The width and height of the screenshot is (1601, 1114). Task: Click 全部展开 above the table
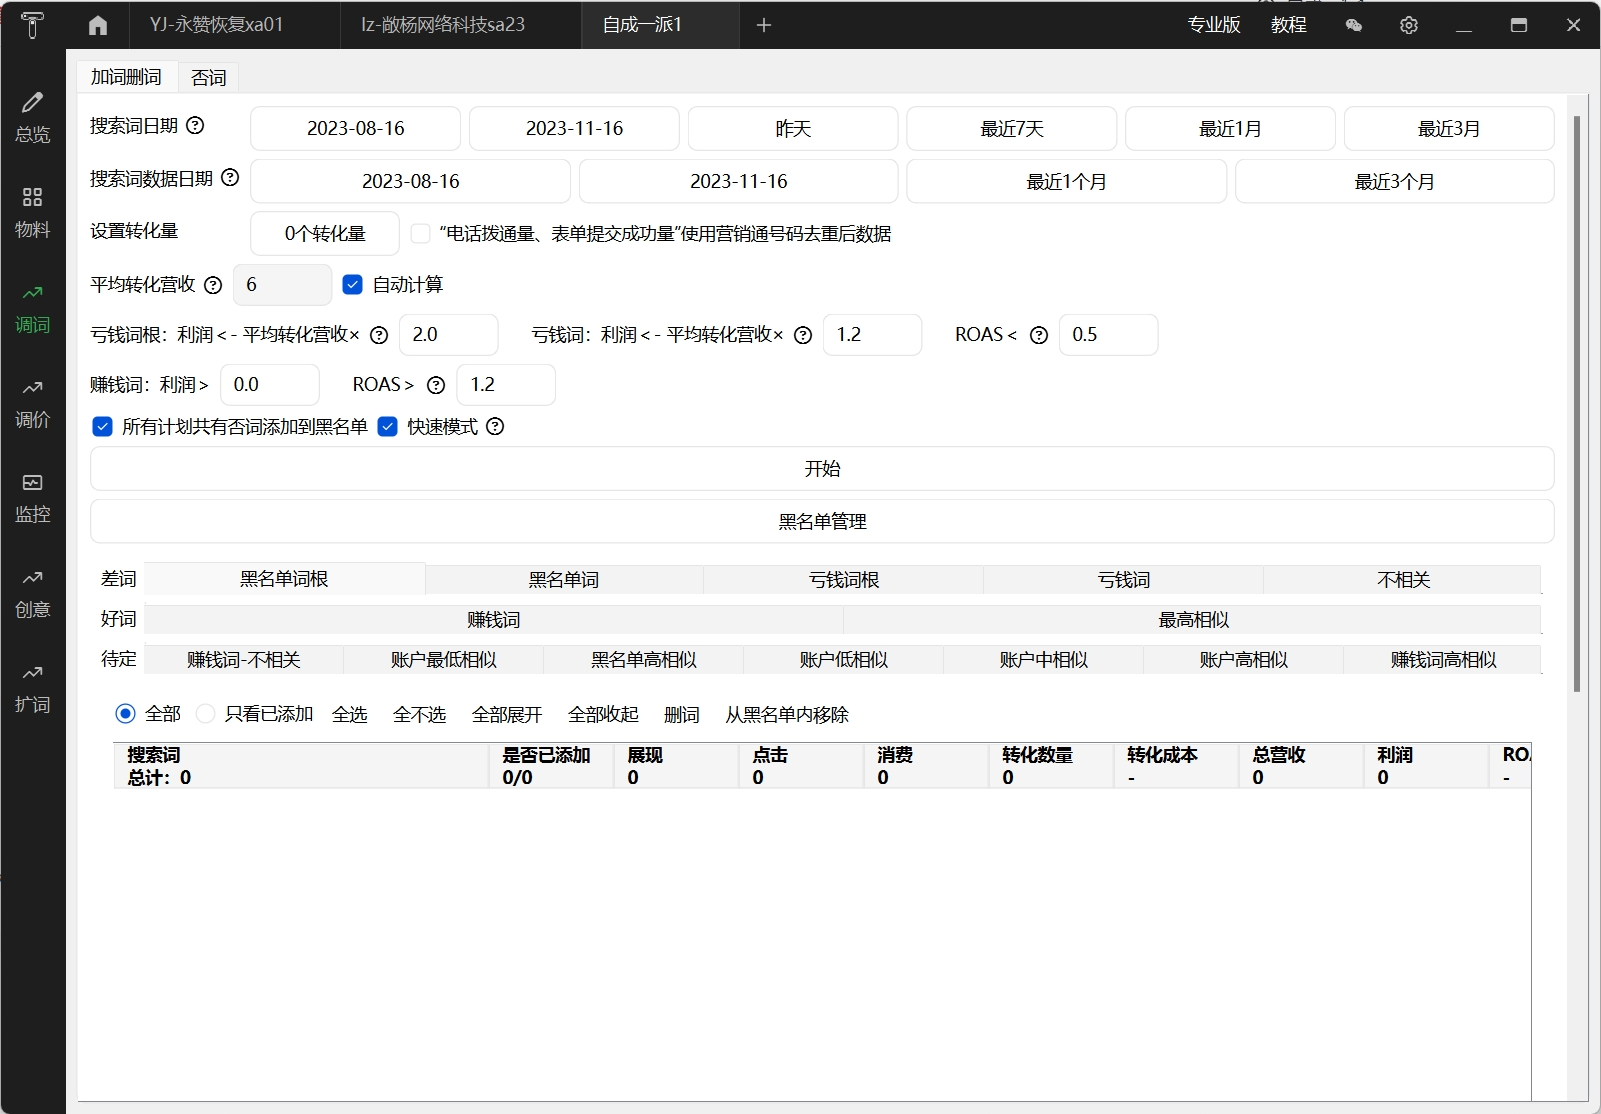coord(507,714)
